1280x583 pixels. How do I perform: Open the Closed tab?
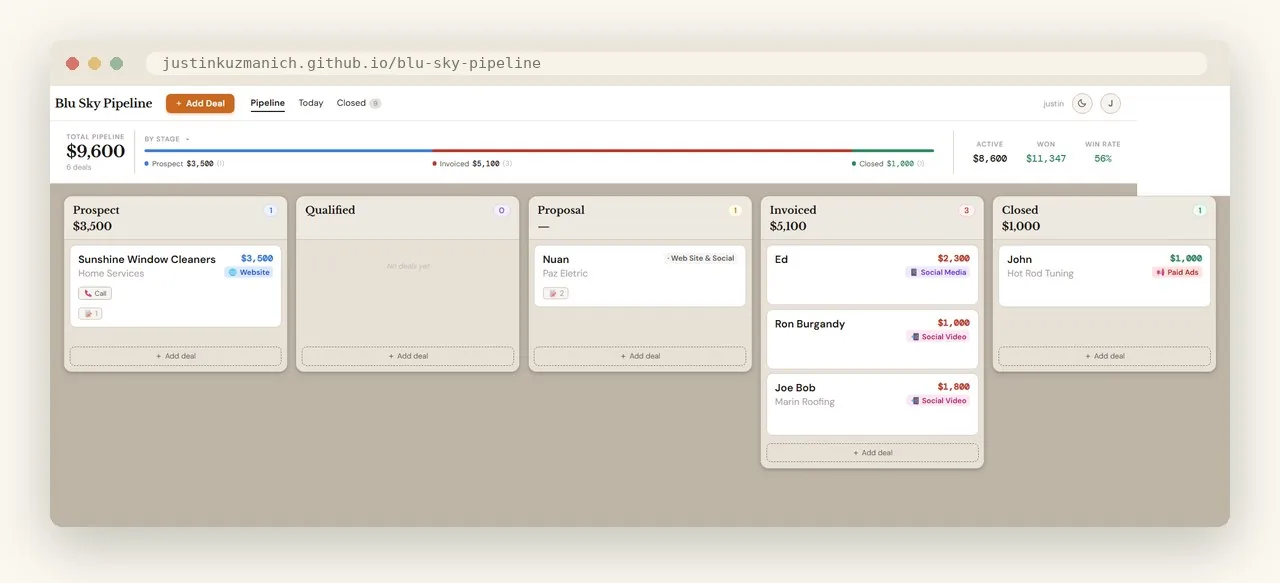(x=358, y=103)
